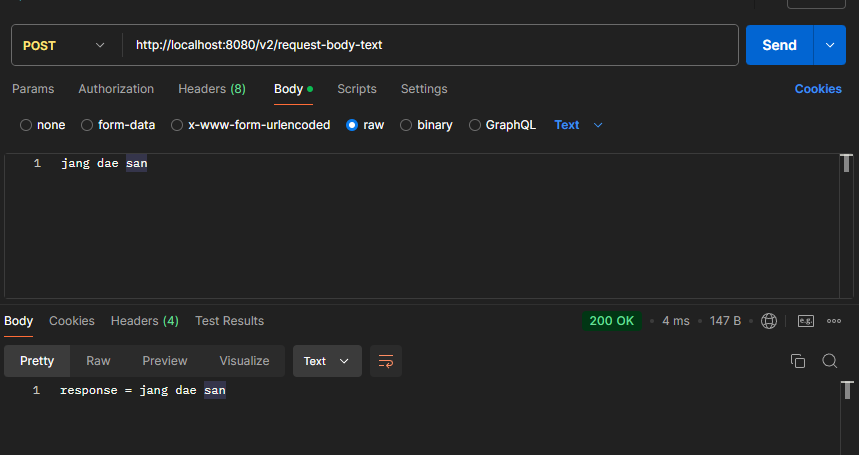The image size is (859, 455).
Task: Switch response view to Visualize
Action: 244,361
